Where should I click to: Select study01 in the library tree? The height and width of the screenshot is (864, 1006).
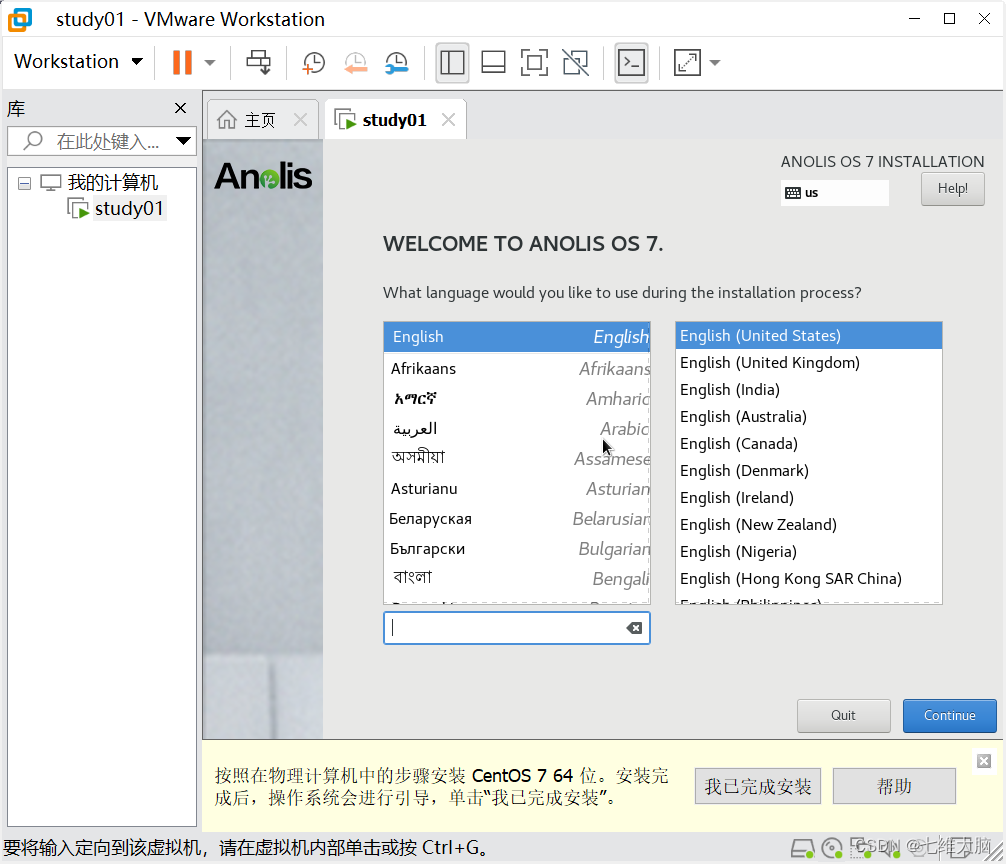[129, 208]
